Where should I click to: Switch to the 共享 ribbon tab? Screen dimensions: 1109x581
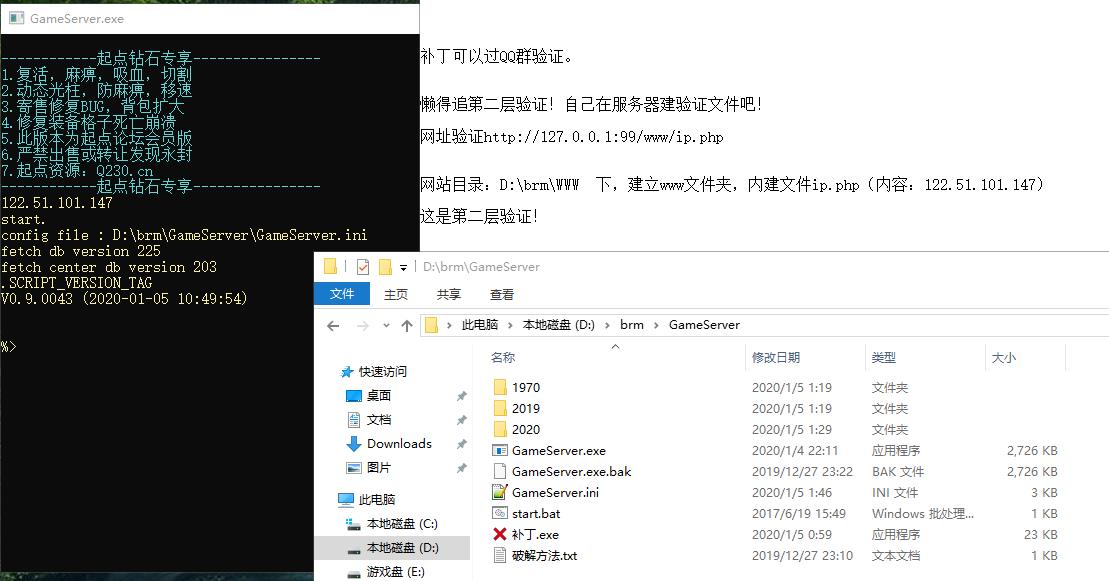click(x=449, y=294)
